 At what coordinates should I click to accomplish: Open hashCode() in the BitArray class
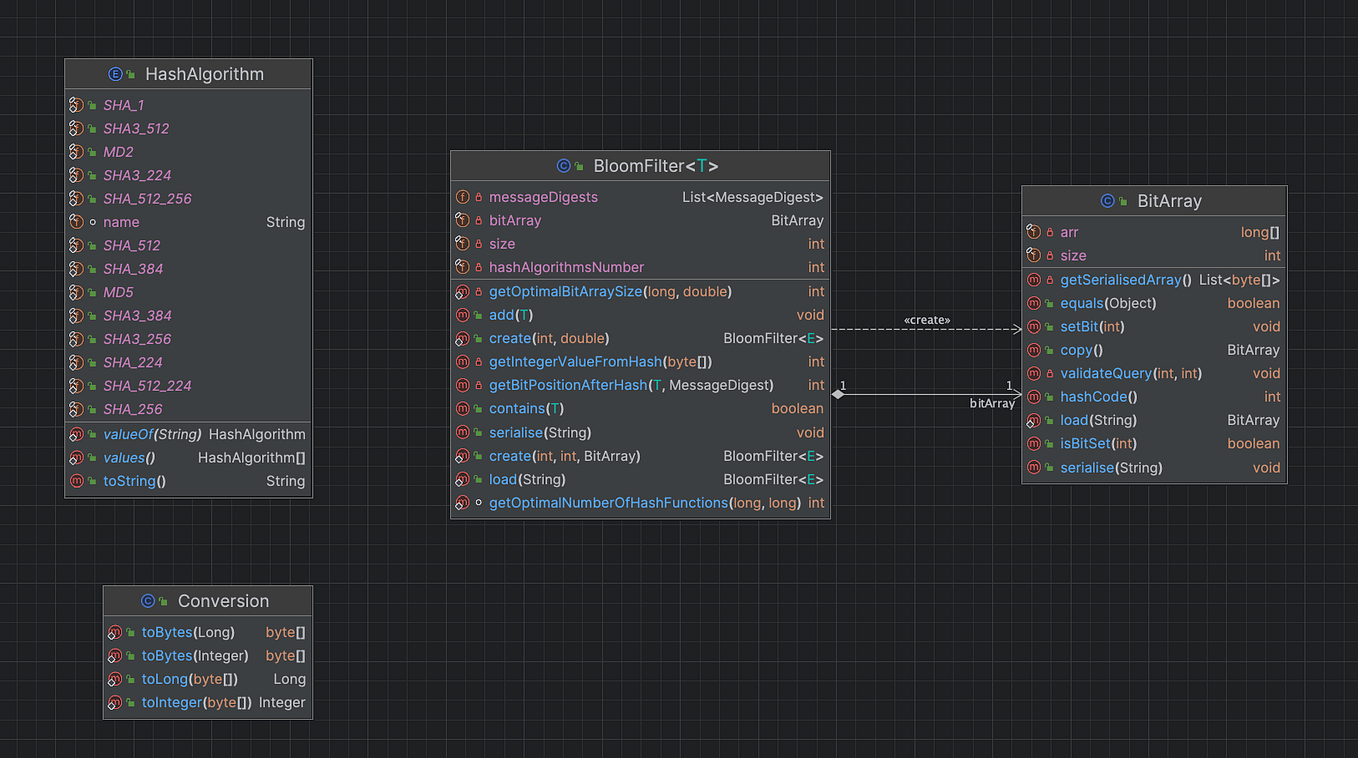pos(1097,396)
